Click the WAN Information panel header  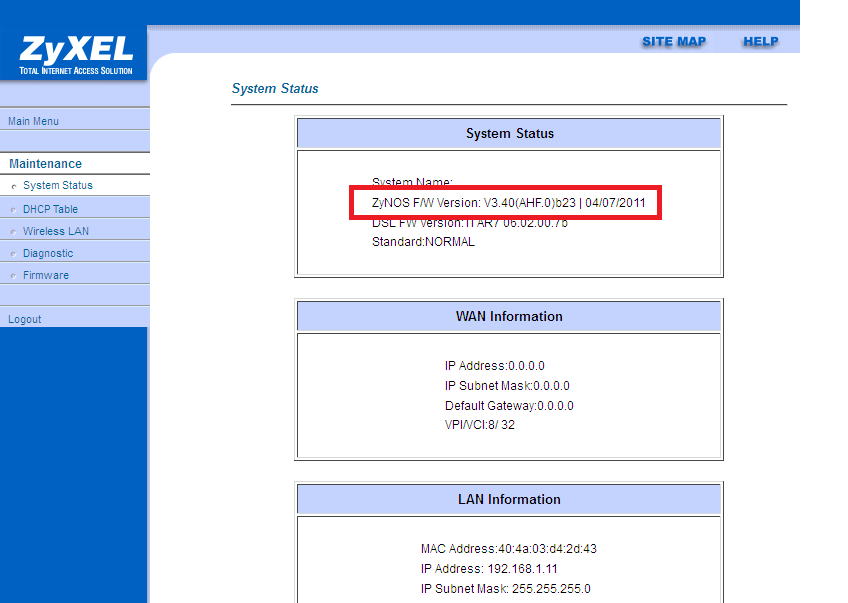click(x=509, y=316)
